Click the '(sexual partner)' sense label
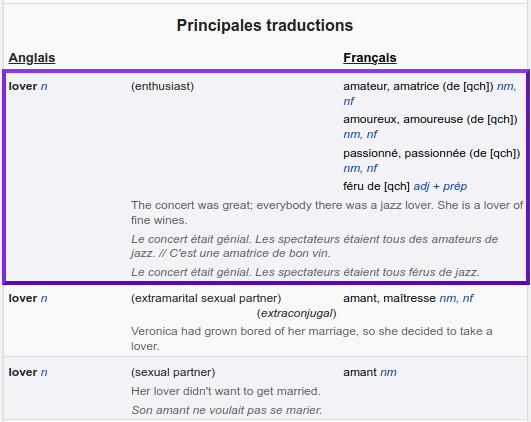Image resolution: width=531 pixels, height=422 pixels. [173, 372]
